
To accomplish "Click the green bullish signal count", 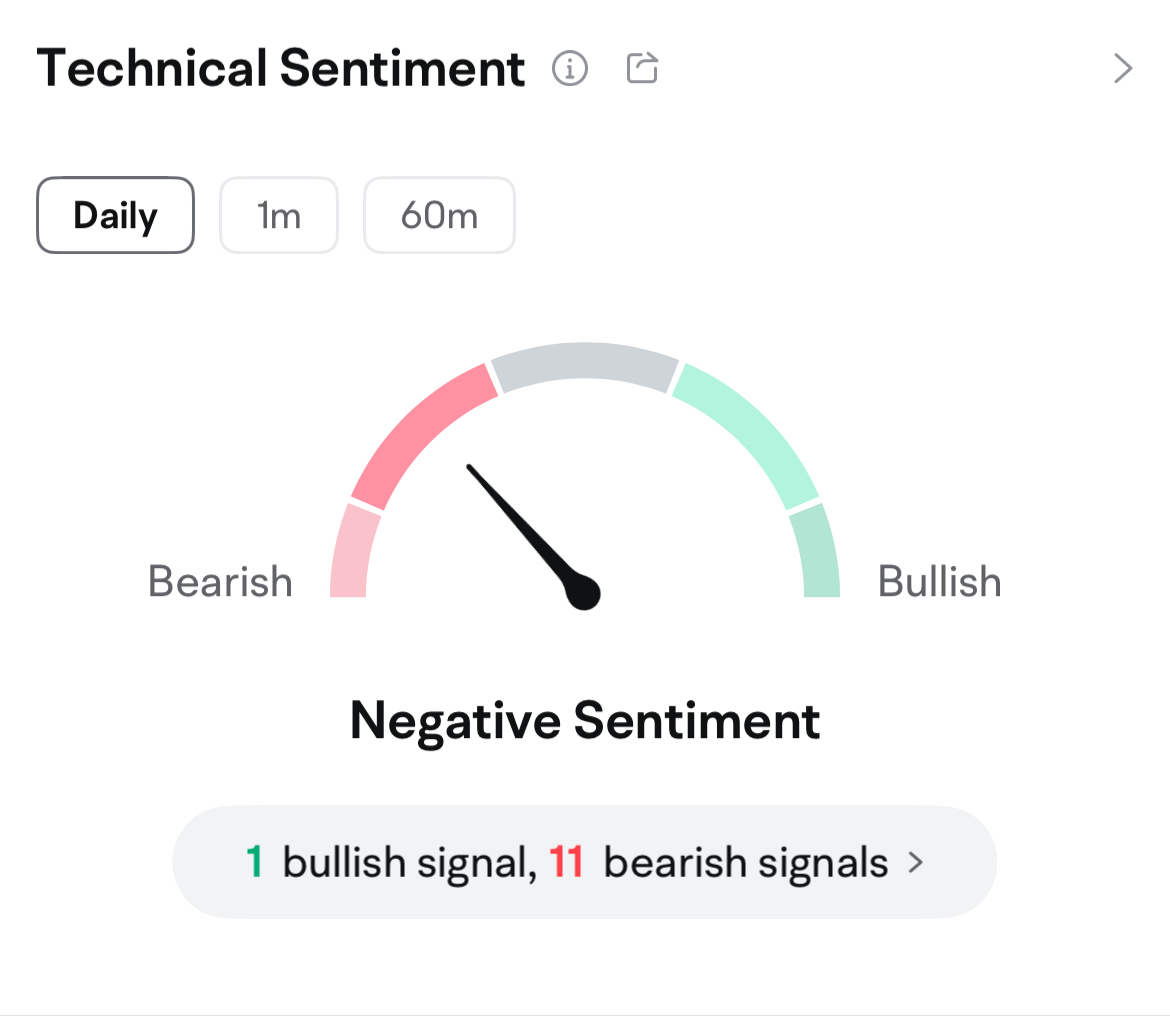I will 254,862.
